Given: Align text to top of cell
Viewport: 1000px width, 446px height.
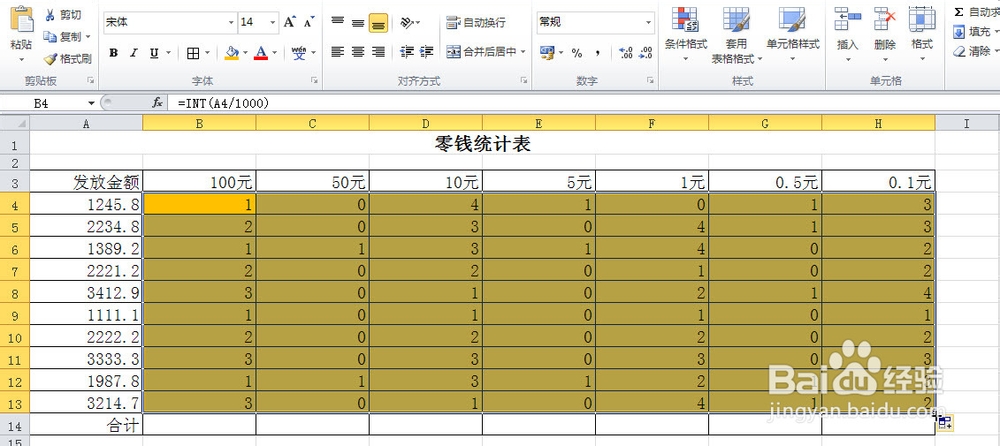Looking at the screenshot, I should click(338, 23).
